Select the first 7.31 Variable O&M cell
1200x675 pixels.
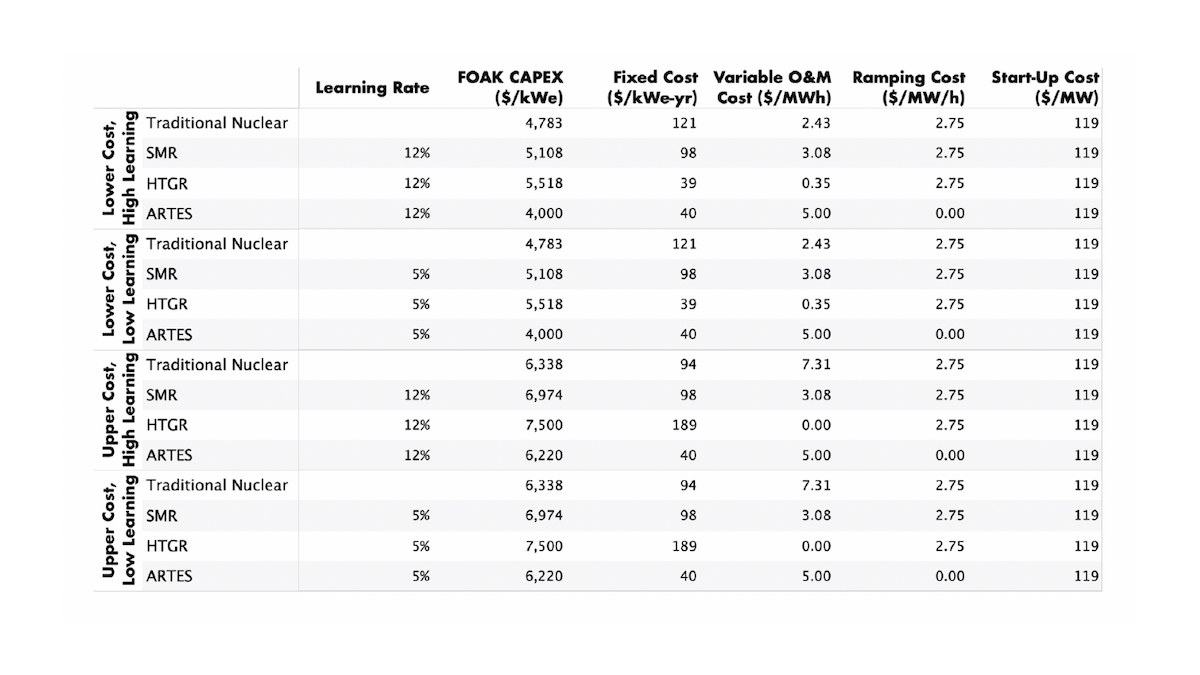click(x=816, y=365)
